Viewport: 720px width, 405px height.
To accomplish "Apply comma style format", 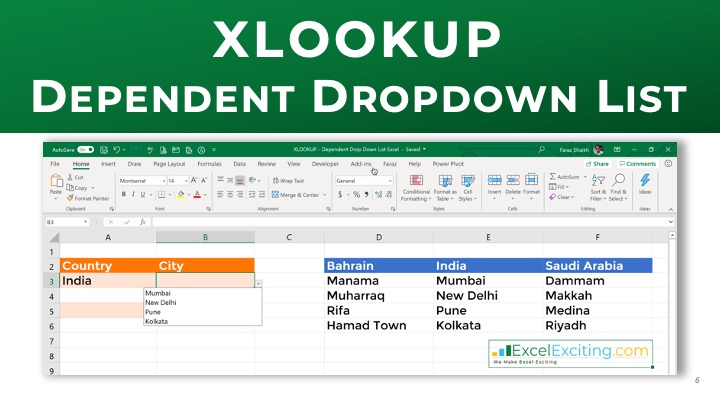I will (x=366, y=195).
